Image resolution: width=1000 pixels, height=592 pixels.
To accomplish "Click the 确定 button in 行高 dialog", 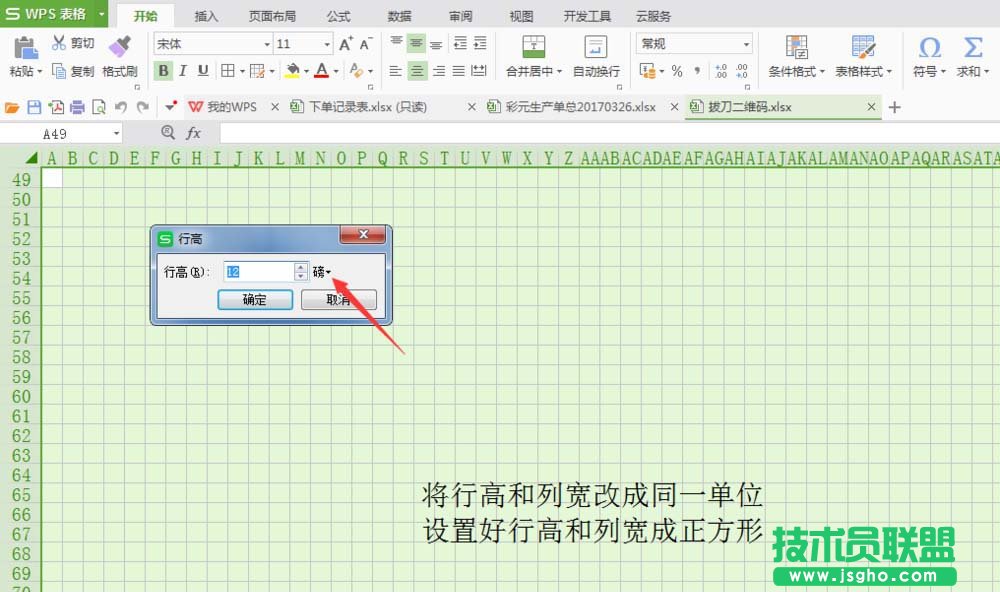I will coord(255,299).
